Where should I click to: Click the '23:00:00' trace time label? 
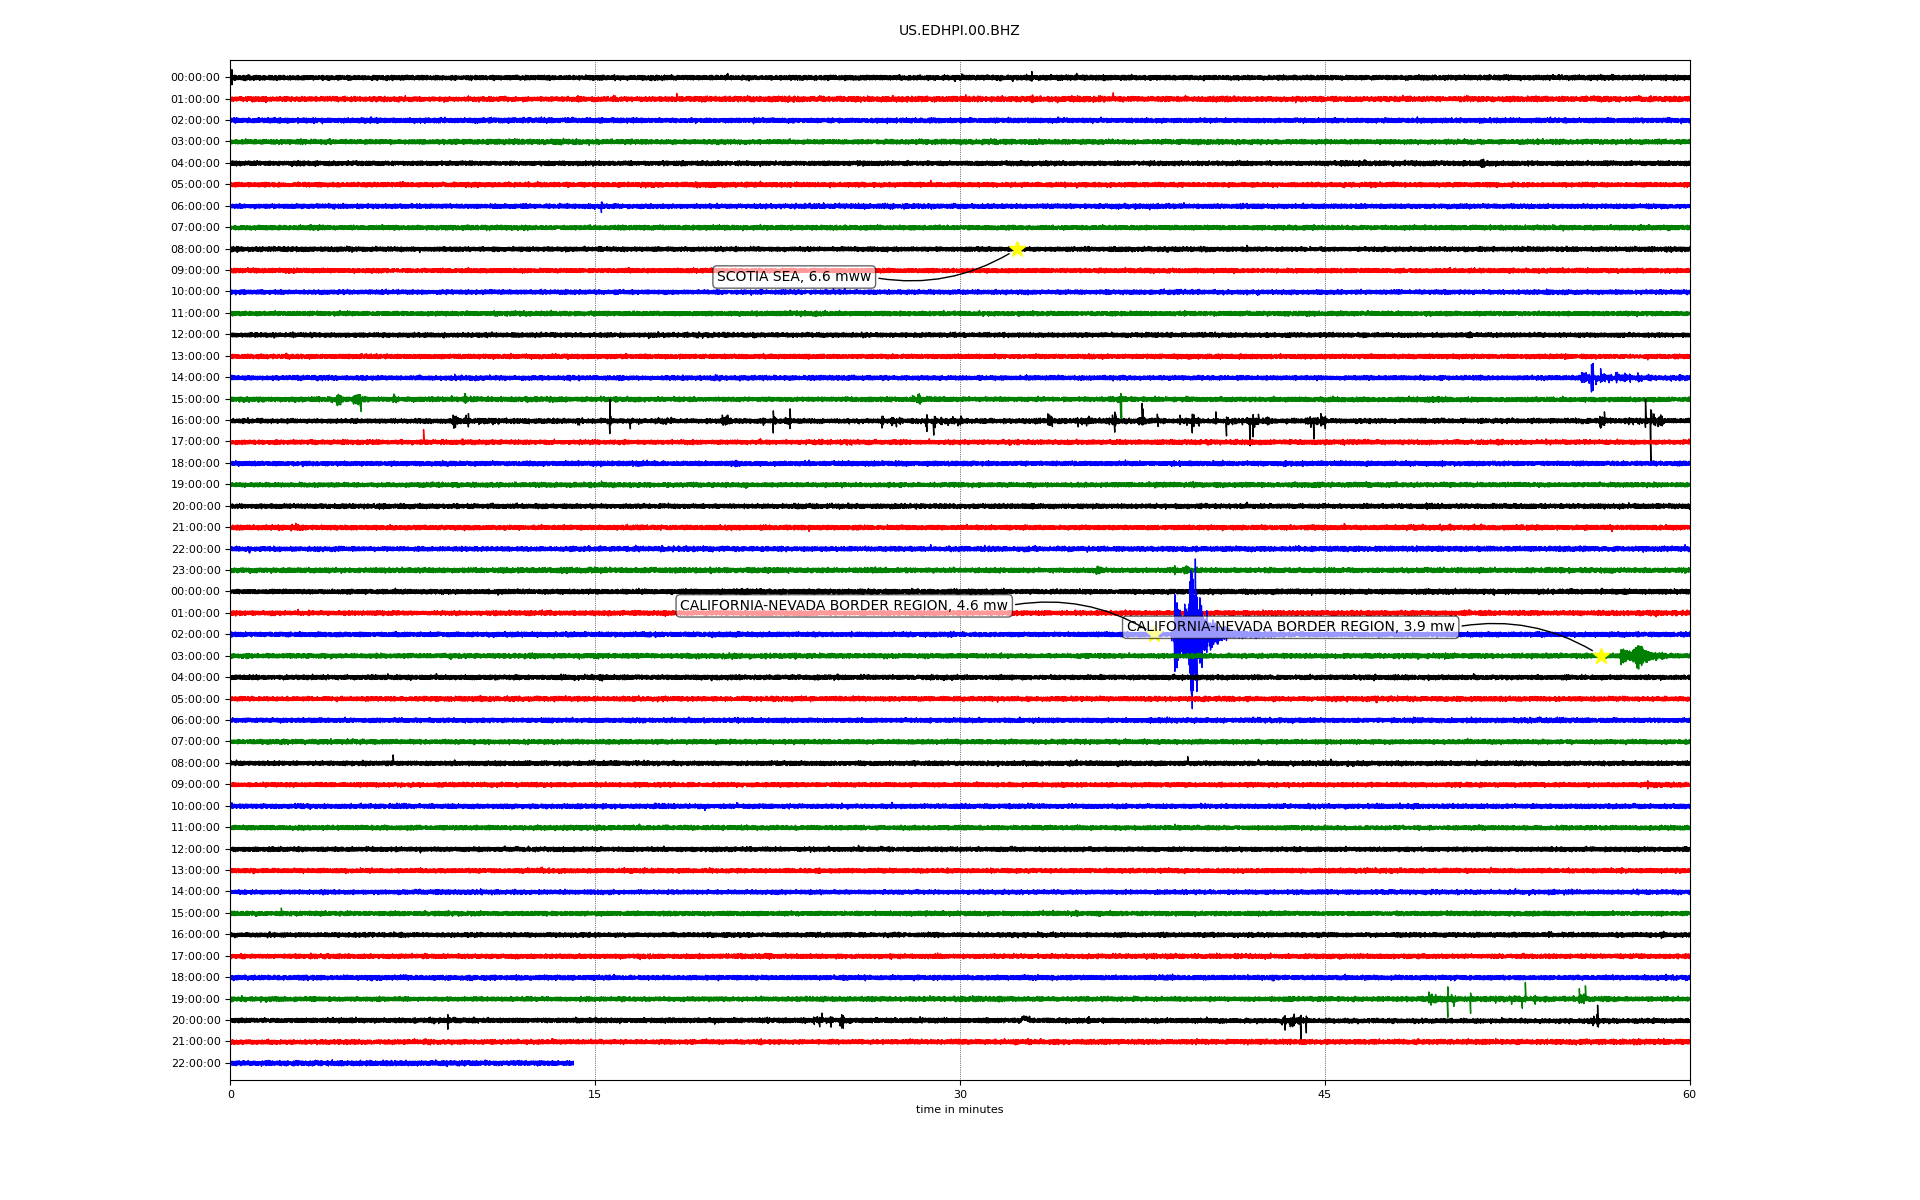[x=195, y=571]
